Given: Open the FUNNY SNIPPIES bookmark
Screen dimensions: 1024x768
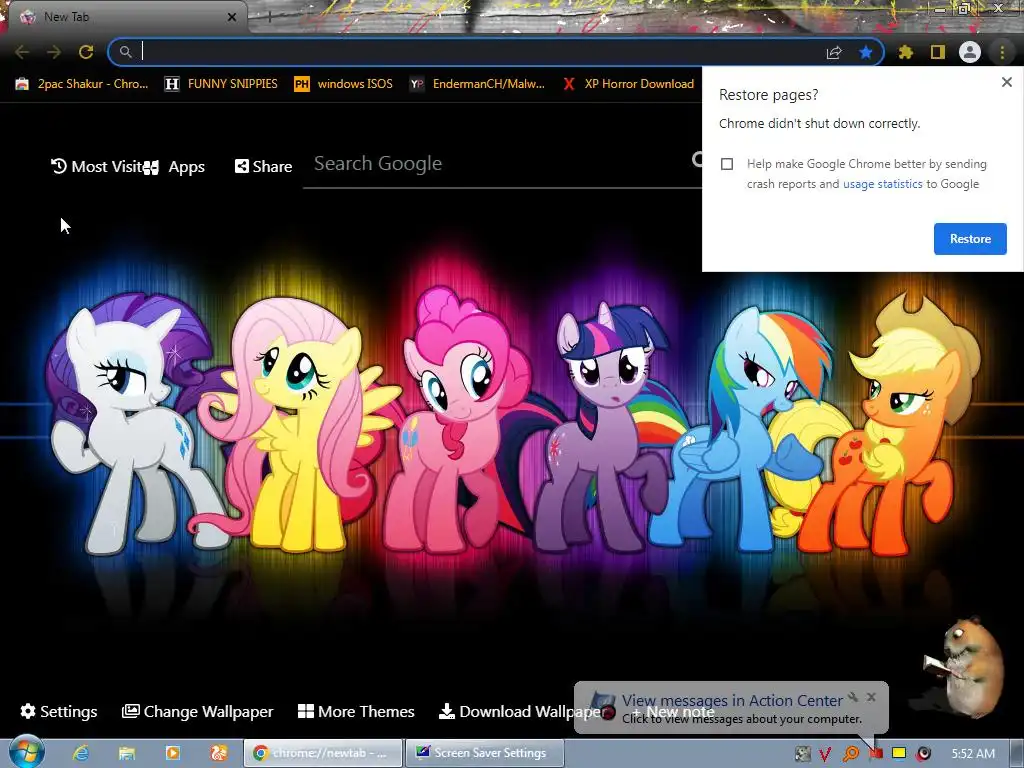Looking at the screenshot, I should (x=221, y=84).
